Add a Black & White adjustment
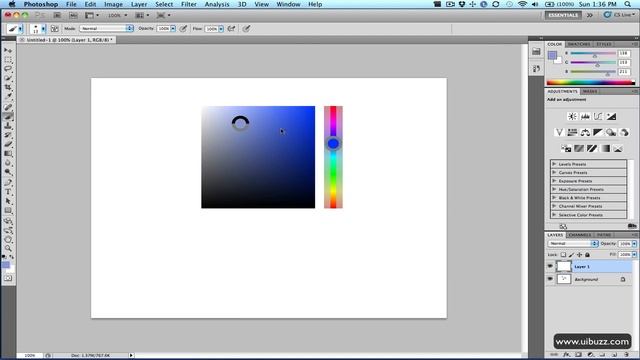The width and height of the screenshot is (640, 360). coord(598,132)
